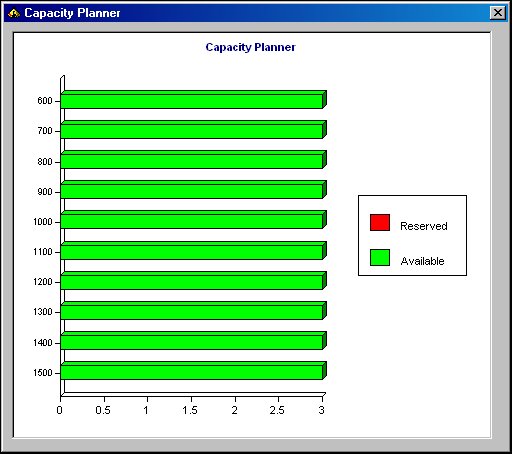Click the 0 value on horizontal axis
Image resolution: width=512 pixels, height=454 pixels.
(60, 410)
